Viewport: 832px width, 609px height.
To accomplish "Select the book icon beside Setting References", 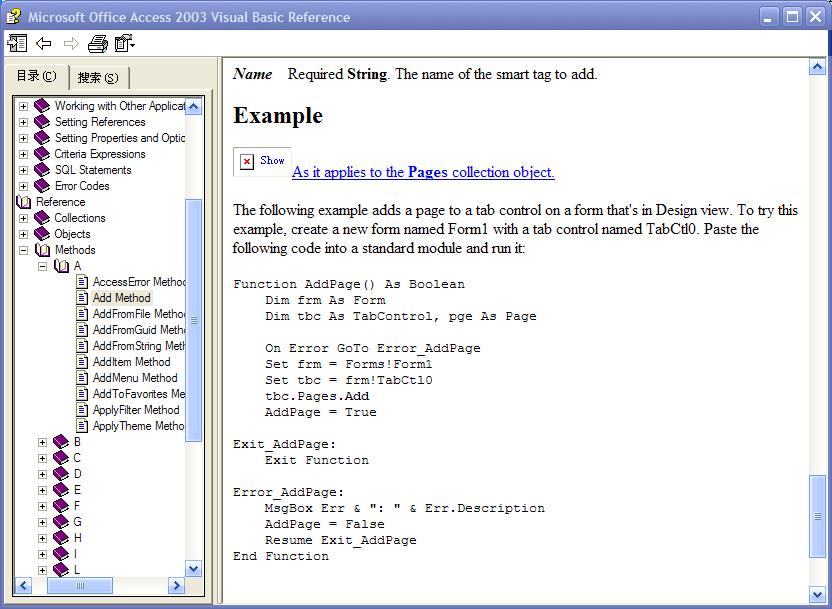I will pos(42,122).
